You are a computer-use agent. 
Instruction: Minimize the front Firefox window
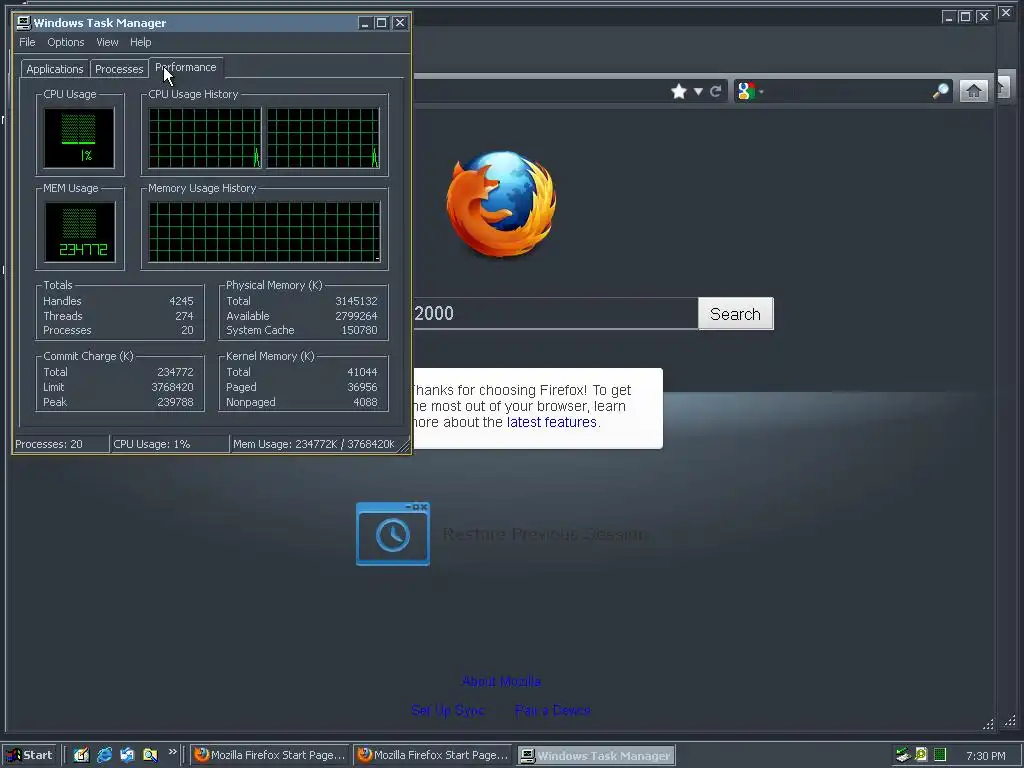tap(949, 17)
